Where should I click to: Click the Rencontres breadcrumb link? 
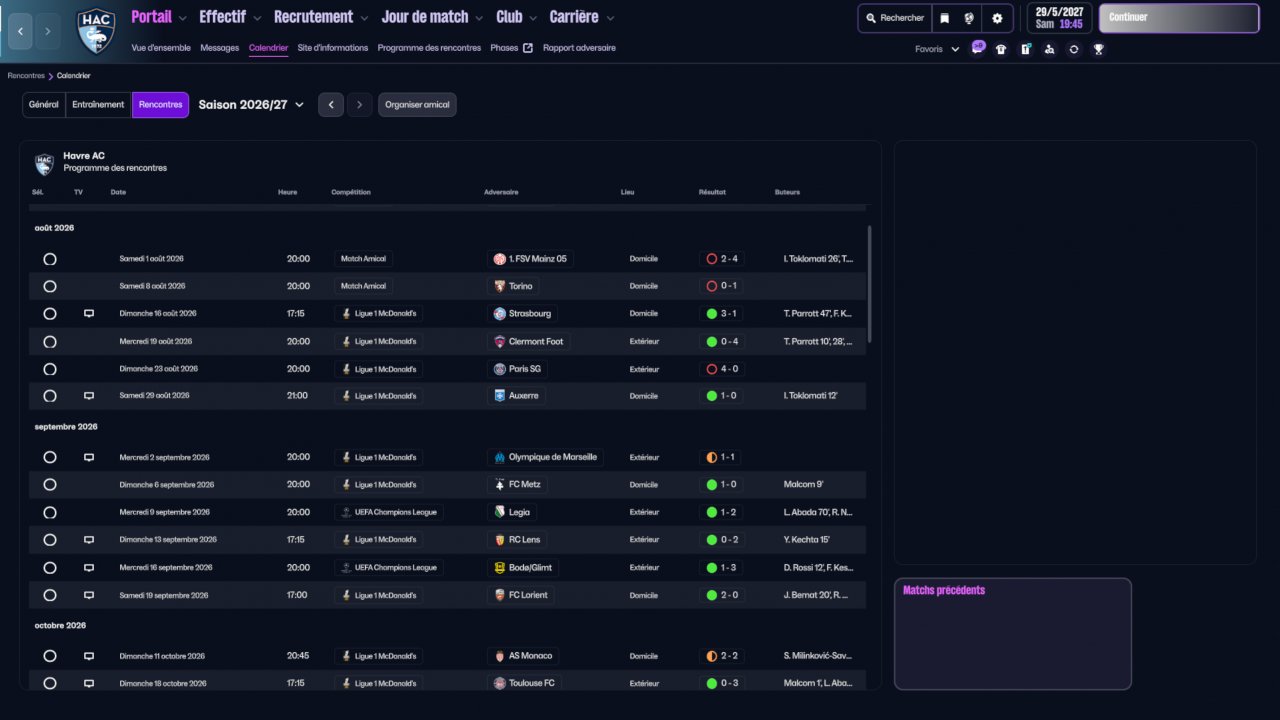click(26, 76)
